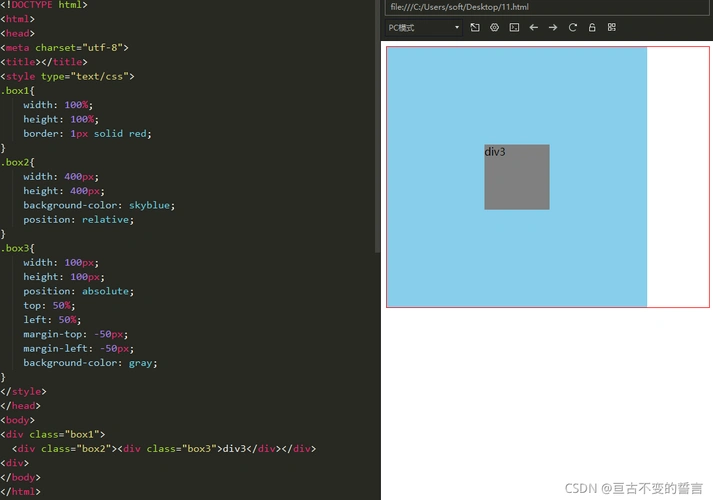Click the 'position: absolute;' code line
This screenshot has height=500, width=713.
pyautogui.click(x=78, y=291)
